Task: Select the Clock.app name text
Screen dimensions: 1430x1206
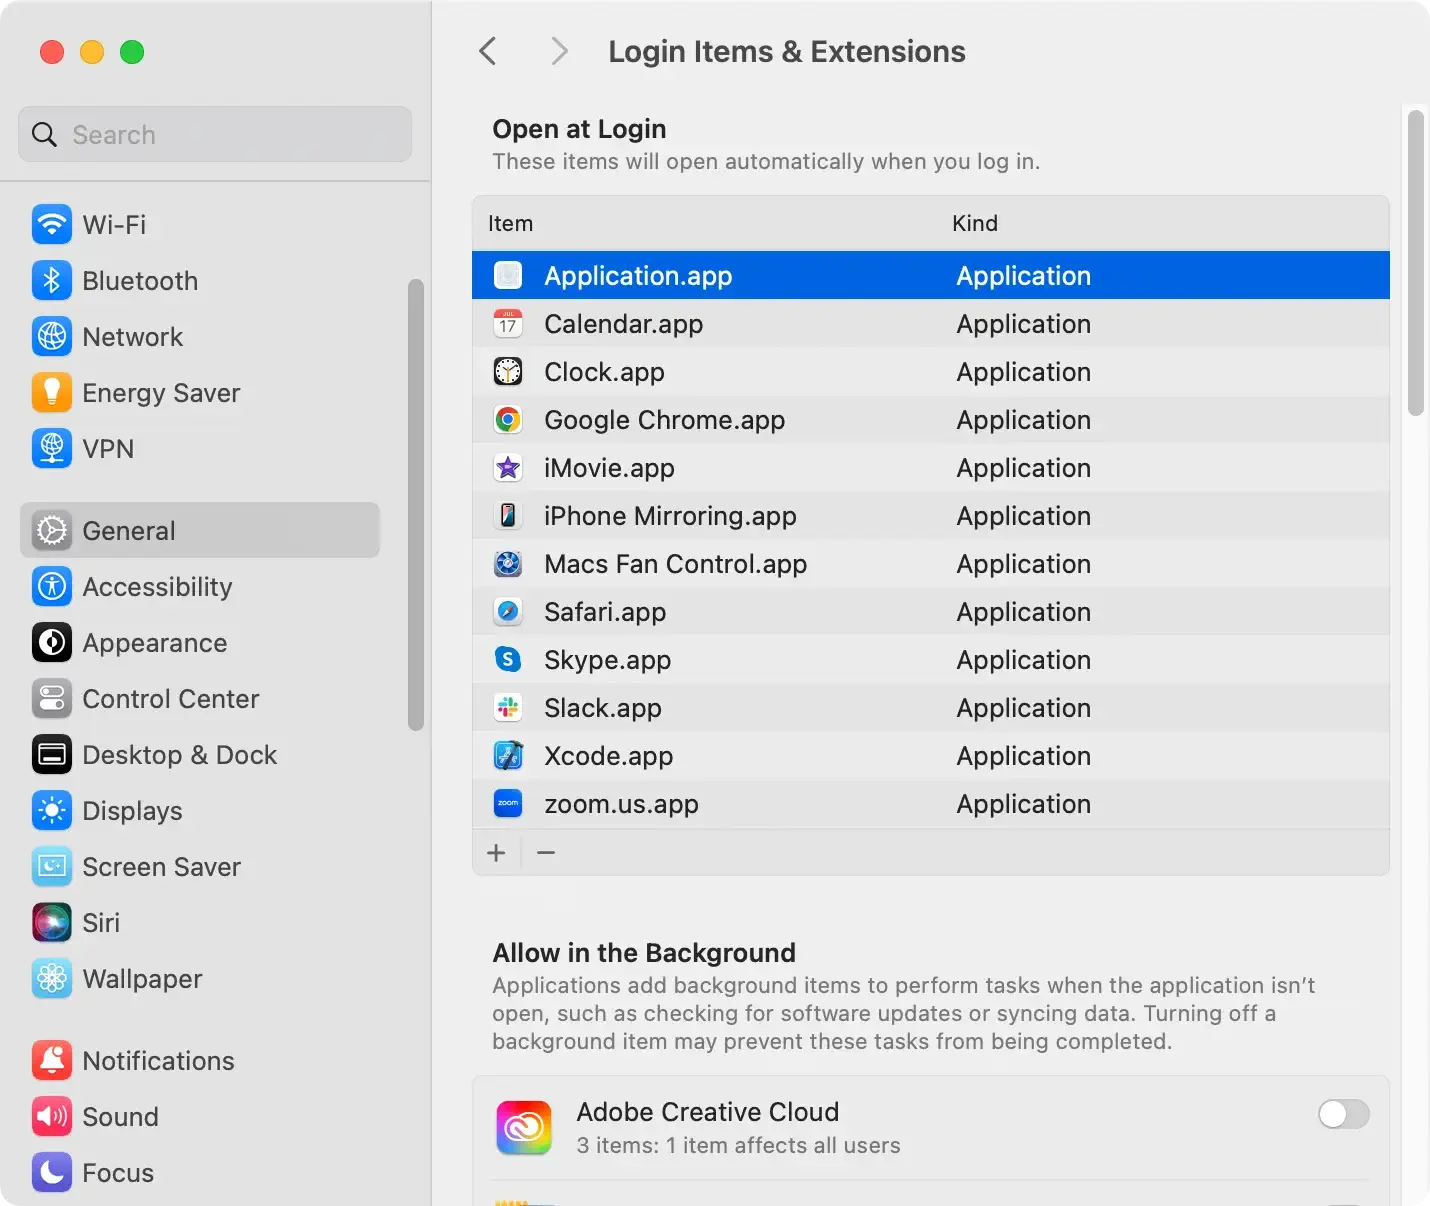Action: (x=604, y=372)
